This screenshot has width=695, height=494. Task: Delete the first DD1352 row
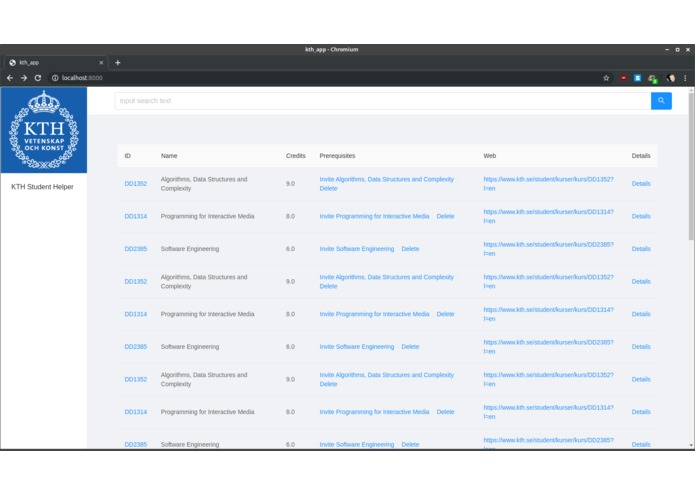[328, 189]
